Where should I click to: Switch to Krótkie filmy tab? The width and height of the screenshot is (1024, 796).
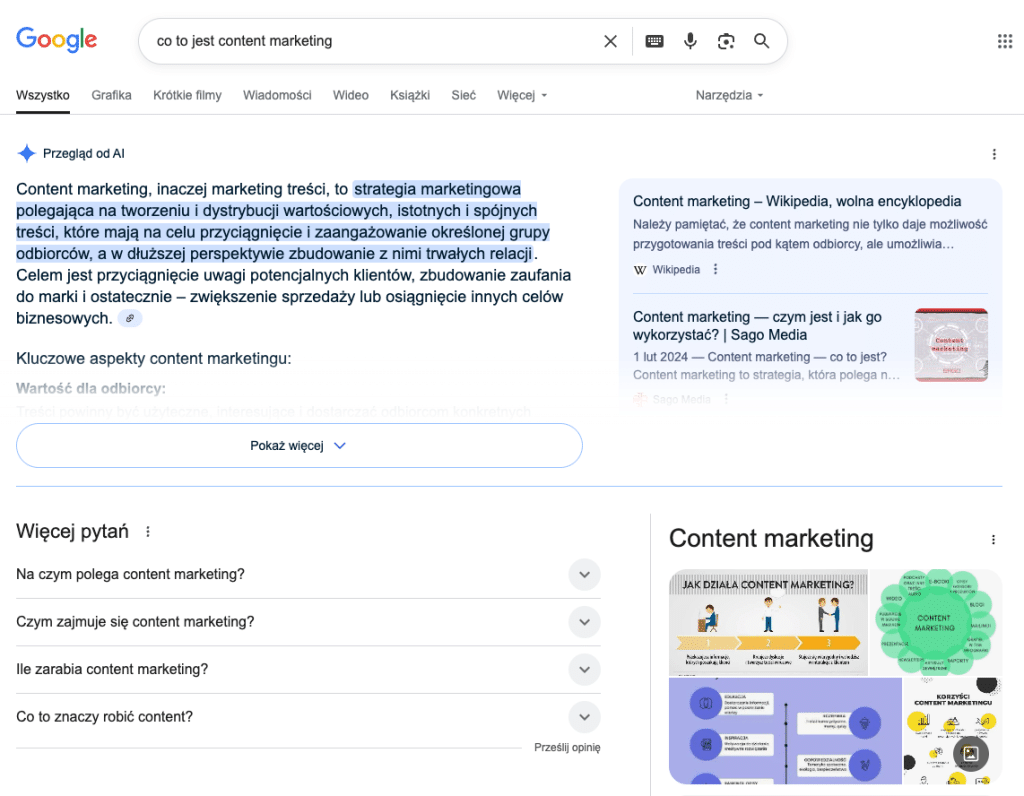[187, 95]
